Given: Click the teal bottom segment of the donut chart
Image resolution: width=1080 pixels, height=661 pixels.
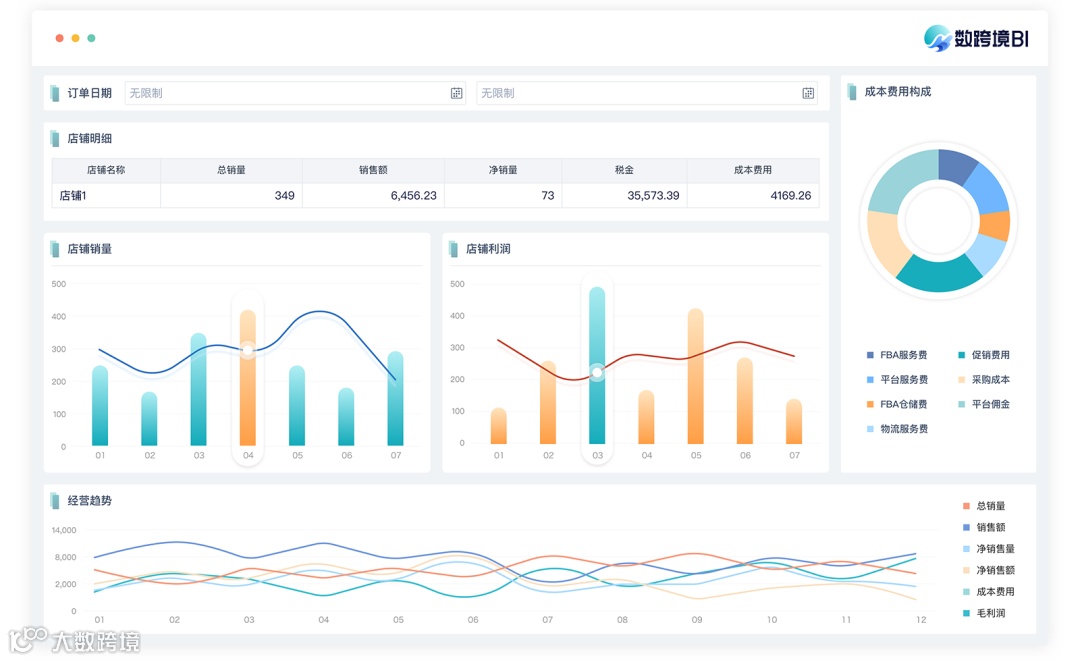Looking at the screenshot, I should coord(938,274).
